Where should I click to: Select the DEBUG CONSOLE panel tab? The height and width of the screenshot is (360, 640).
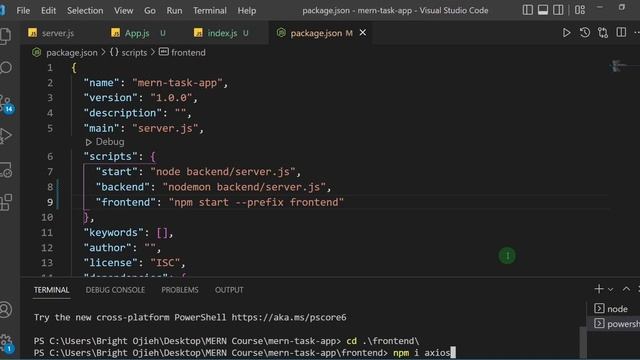click(115, 290)
